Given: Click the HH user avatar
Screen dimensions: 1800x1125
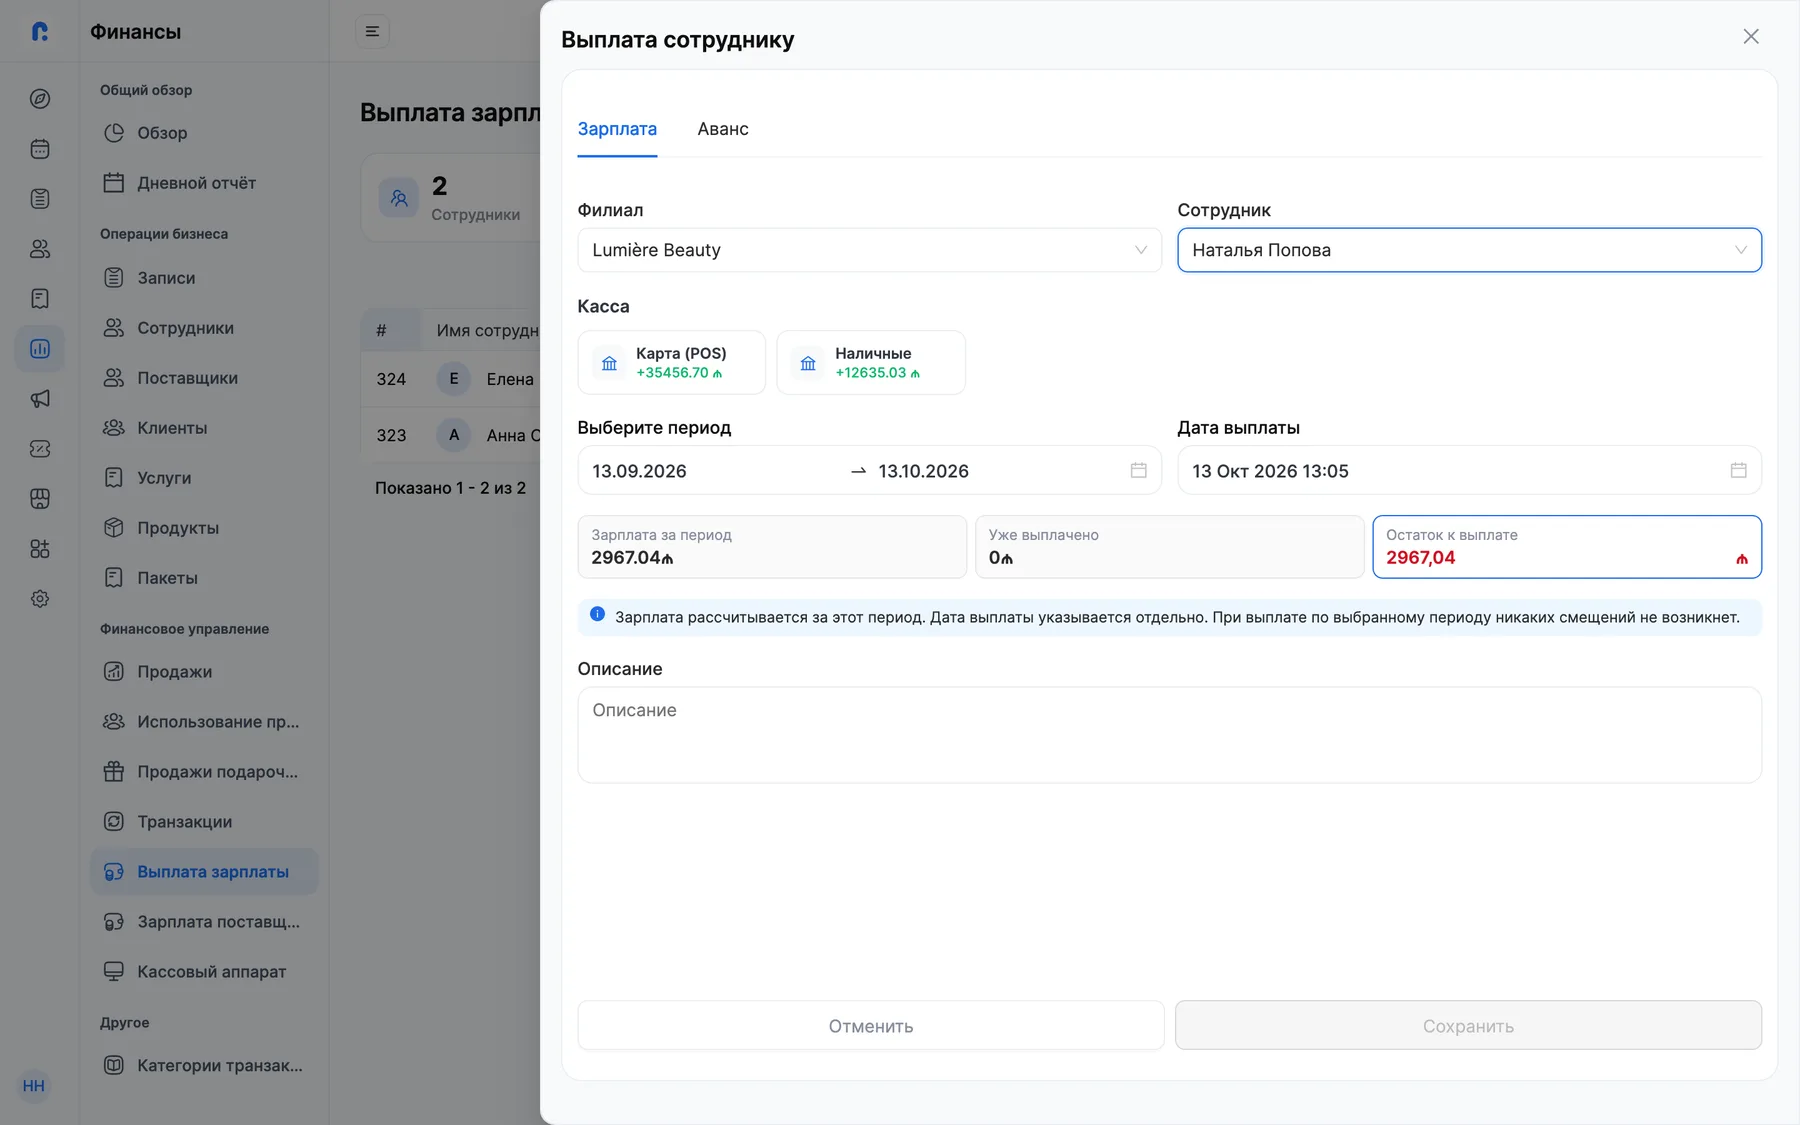Looking at the screenshot, I should [x=34, y=1086].
